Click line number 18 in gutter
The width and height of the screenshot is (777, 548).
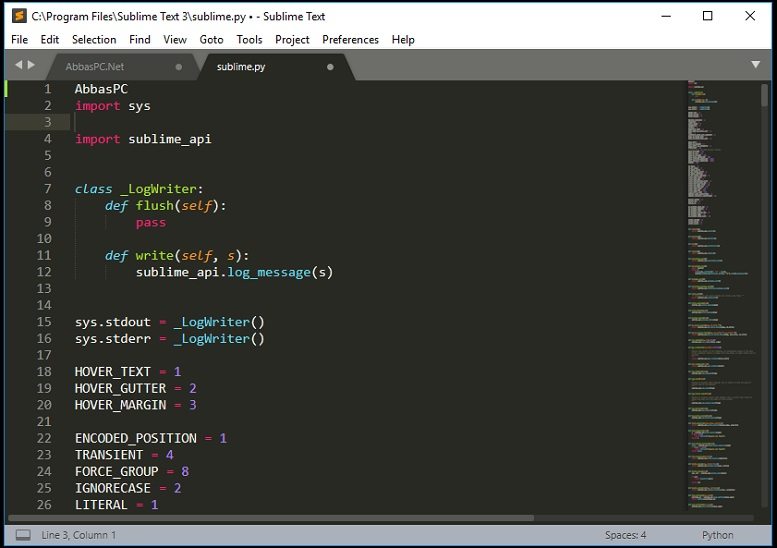click(x=44, y=372)
